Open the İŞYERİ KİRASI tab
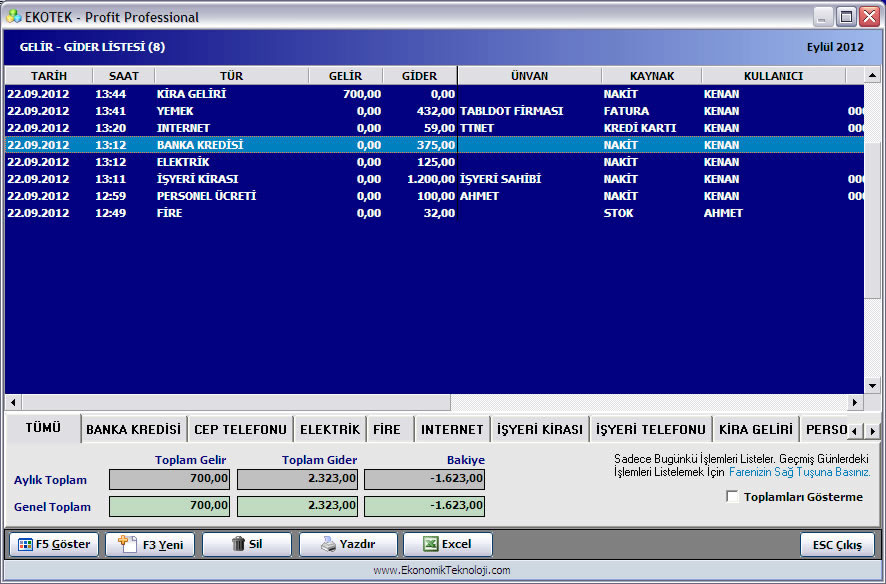 click(x=540, y=430)
